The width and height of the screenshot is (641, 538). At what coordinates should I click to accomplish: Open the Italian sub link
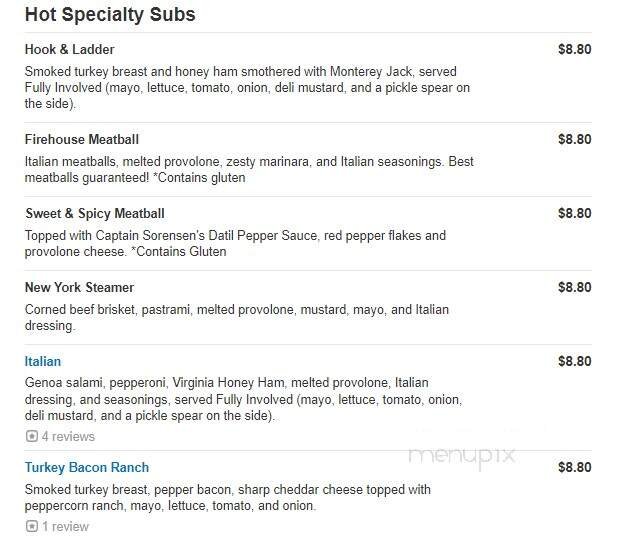[43, 361]
